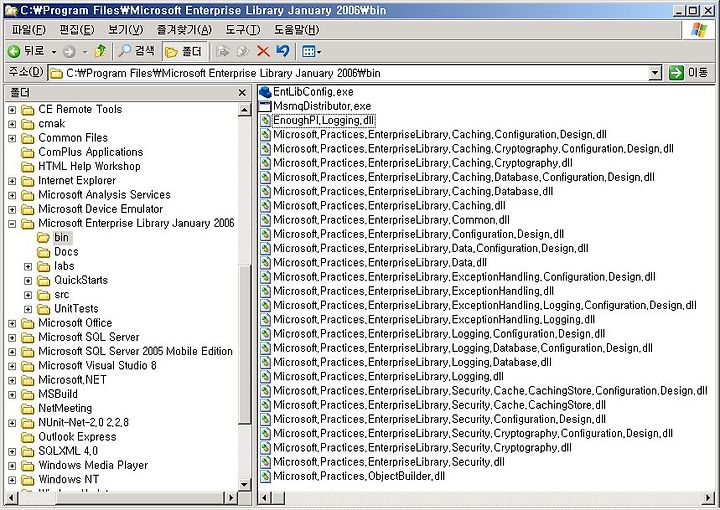Open the address bar dropdown arrow
The width and height of the screenshot is (720, 510).
(656, 73)
